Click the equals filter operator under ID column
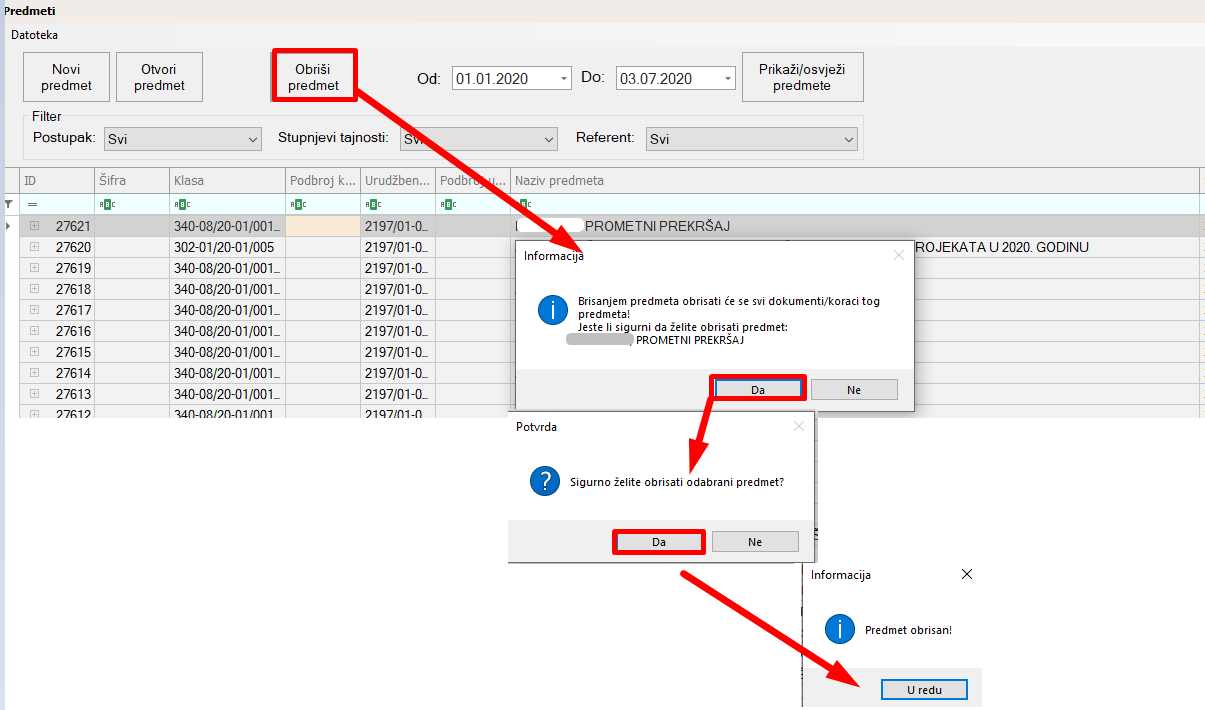1205x710 pixels. [x=32, y=204]
